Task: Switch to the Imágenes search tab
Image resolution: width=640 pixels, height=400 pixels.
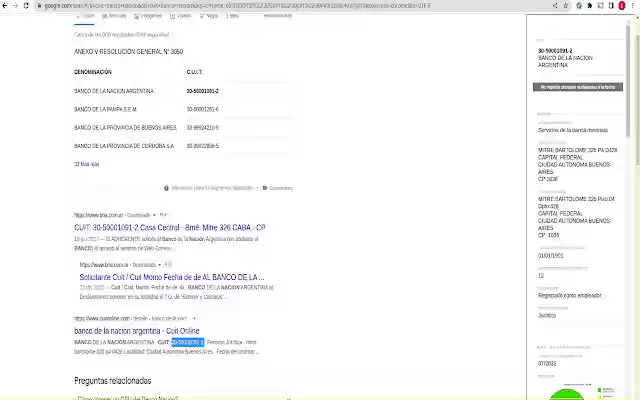Action: [148, 16]
